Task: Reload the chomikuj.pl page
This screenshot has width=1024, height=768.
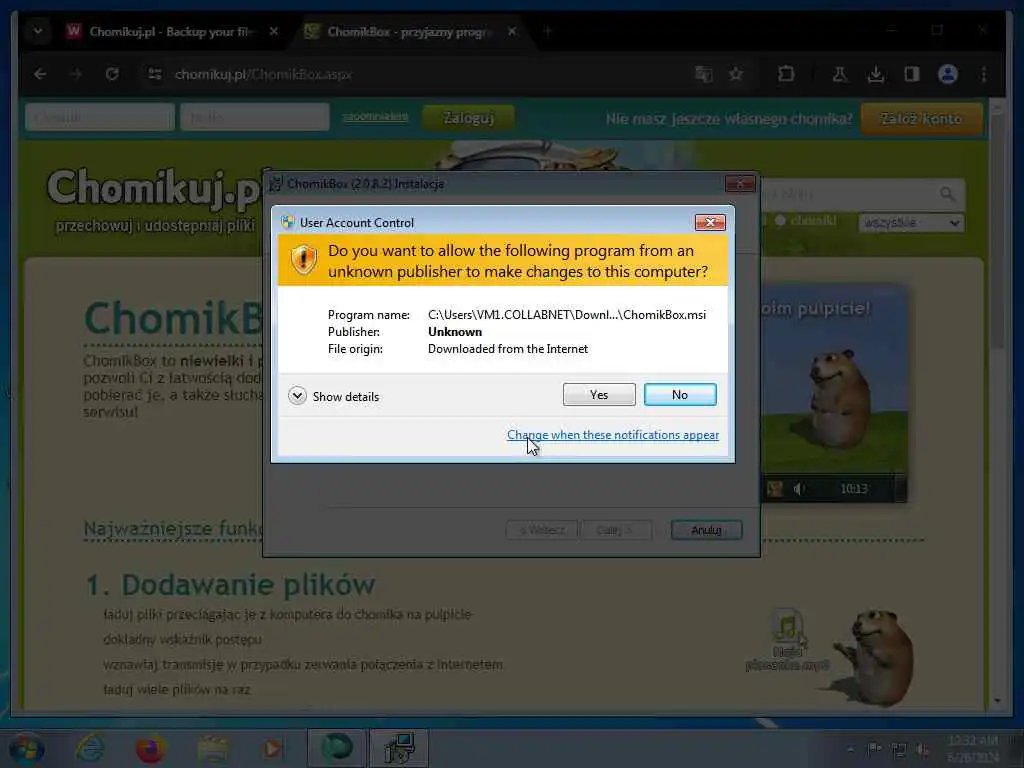Action: (112, 74)
